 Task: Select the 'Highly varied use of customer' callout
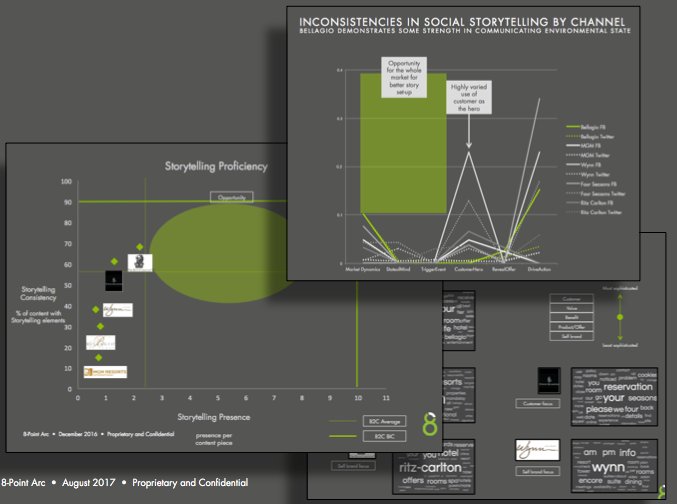[x=469, y=97]
